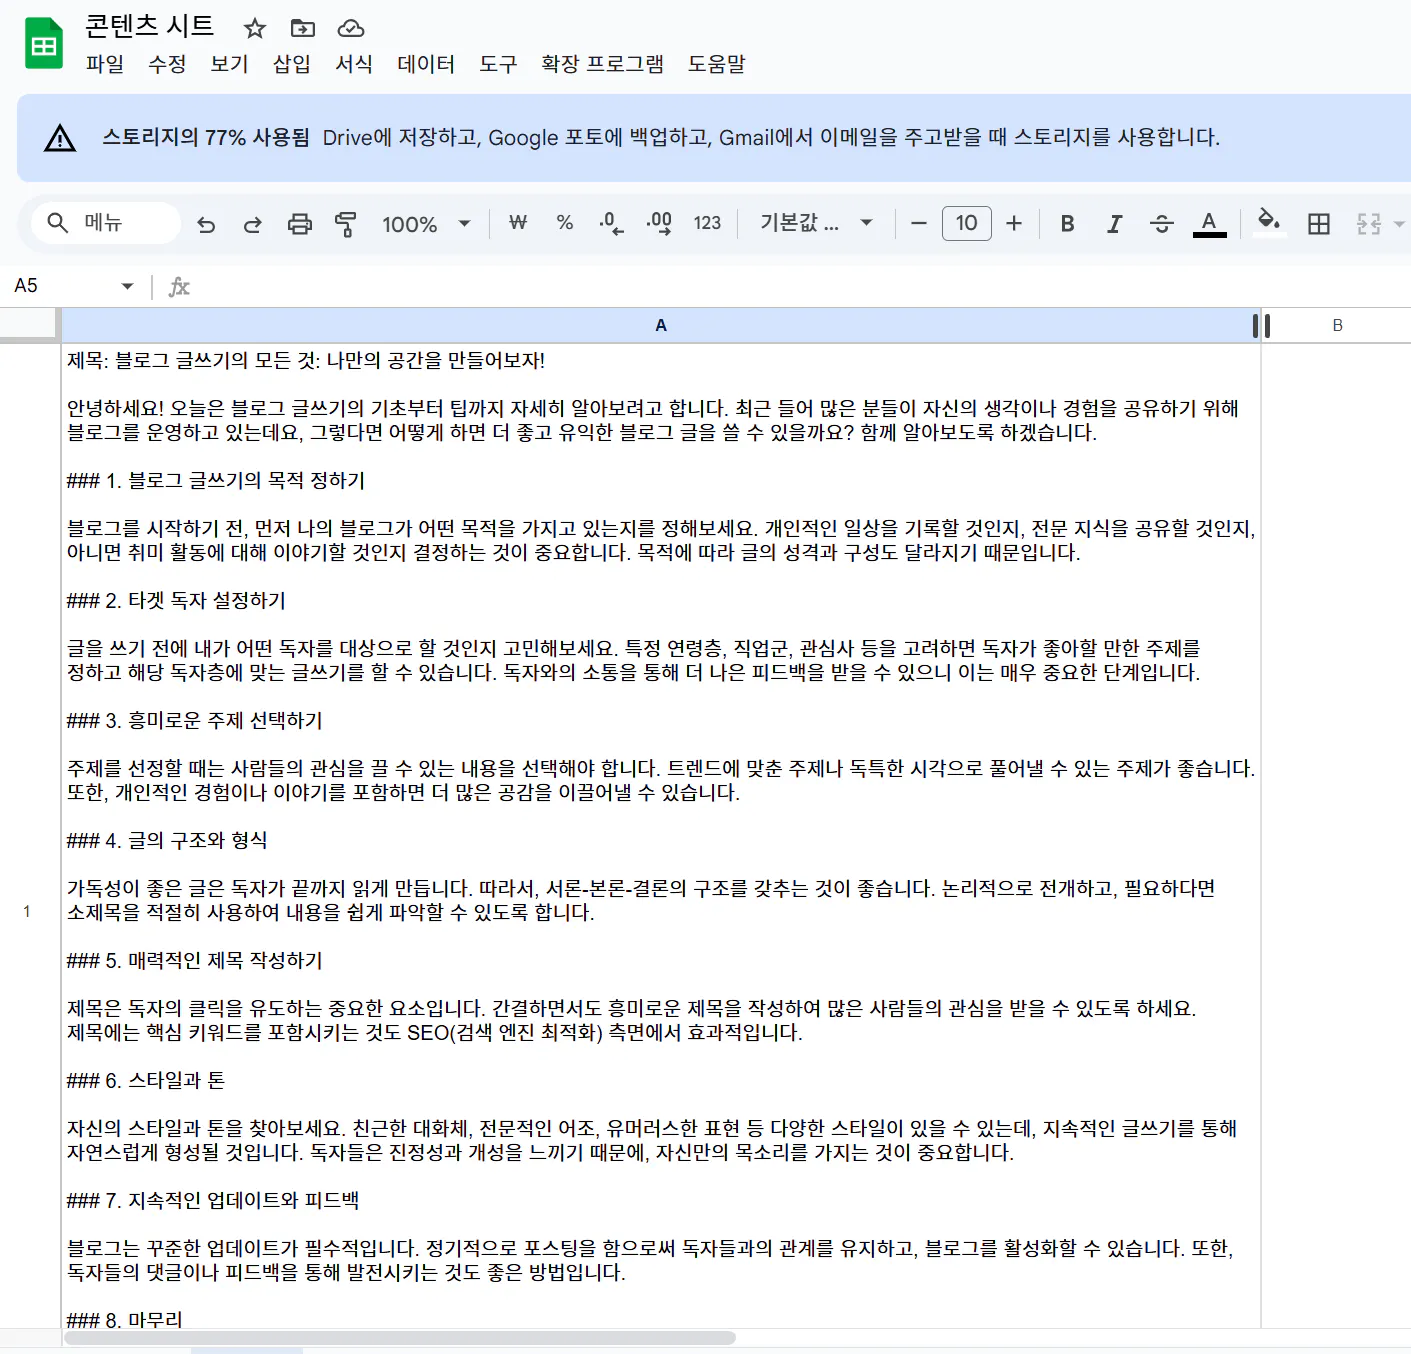Screen dimensions: 1411x1354
Task: Select column B header
Action: [x=1337, y=325]
